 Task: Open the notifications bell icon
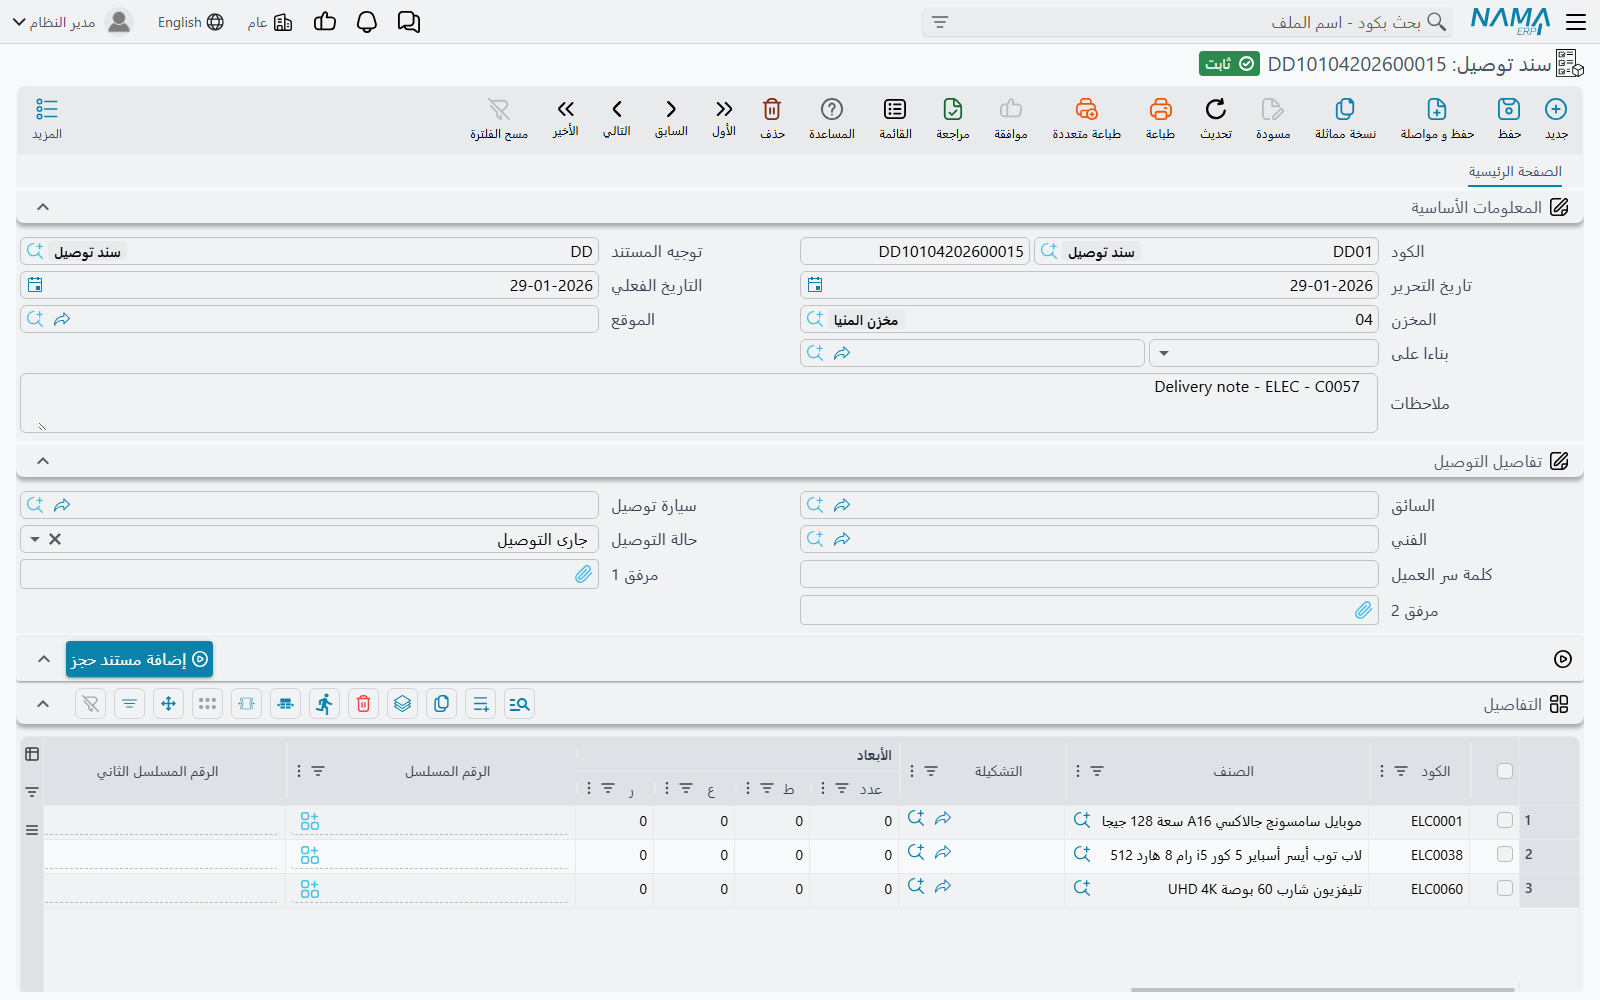pos(367,22)
